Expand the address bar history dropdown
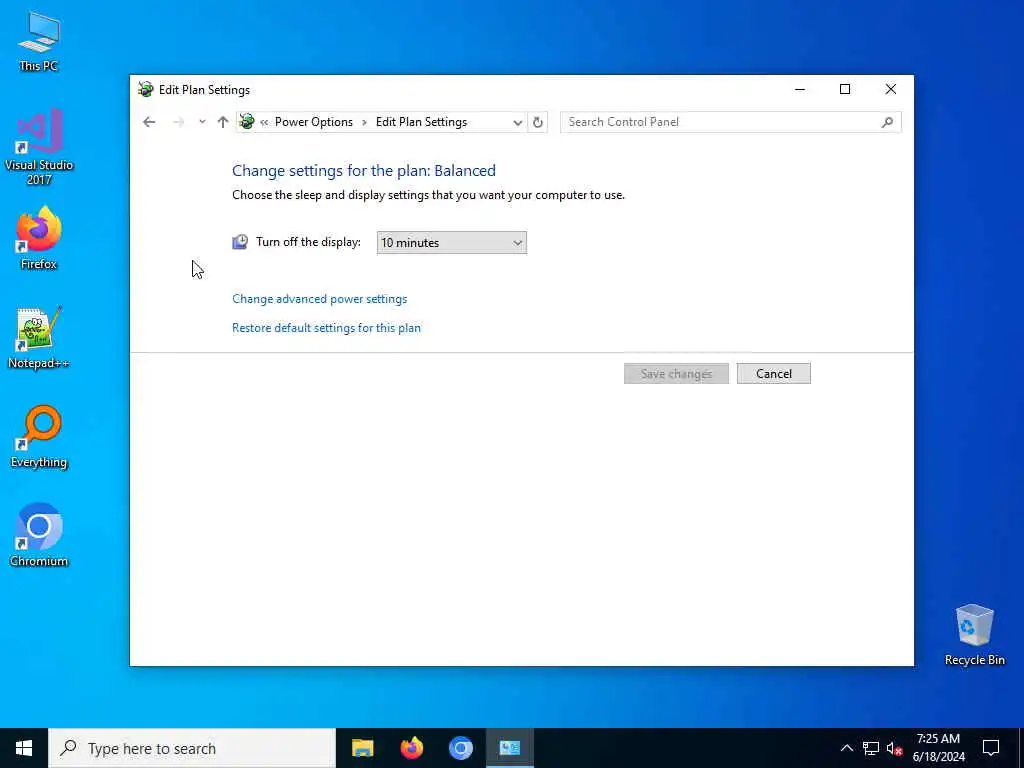This screenshot has width=1024, height=768. tap(517, 122)
